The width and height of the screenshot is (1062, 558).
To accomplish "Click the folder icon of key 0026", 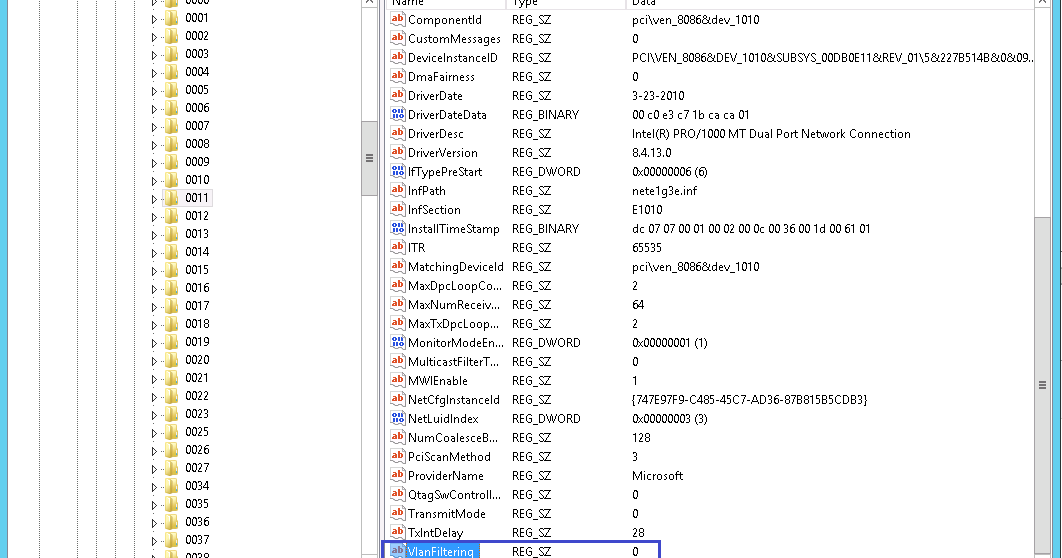I will pos(172,450).
